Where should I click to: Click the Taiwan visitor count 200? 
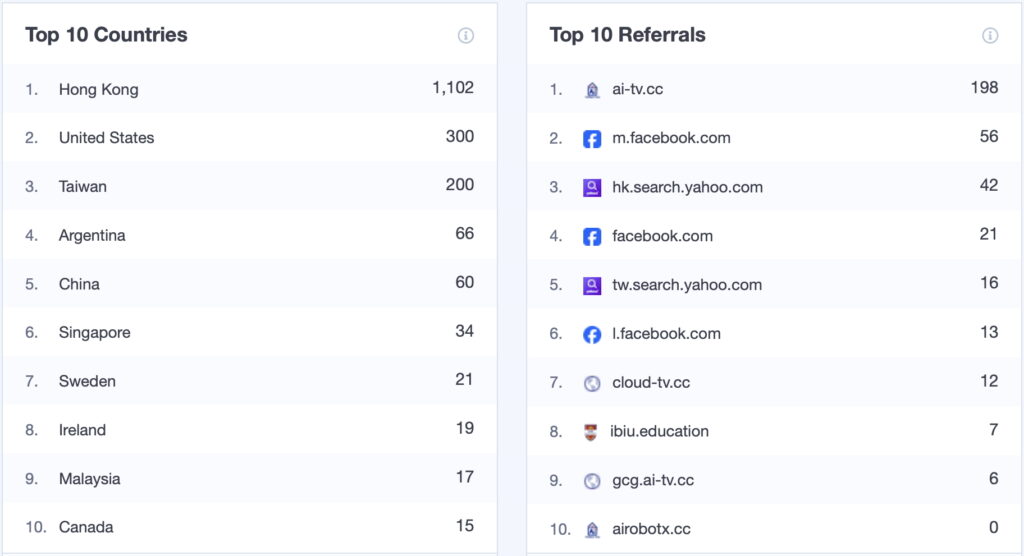click(459, 185)
